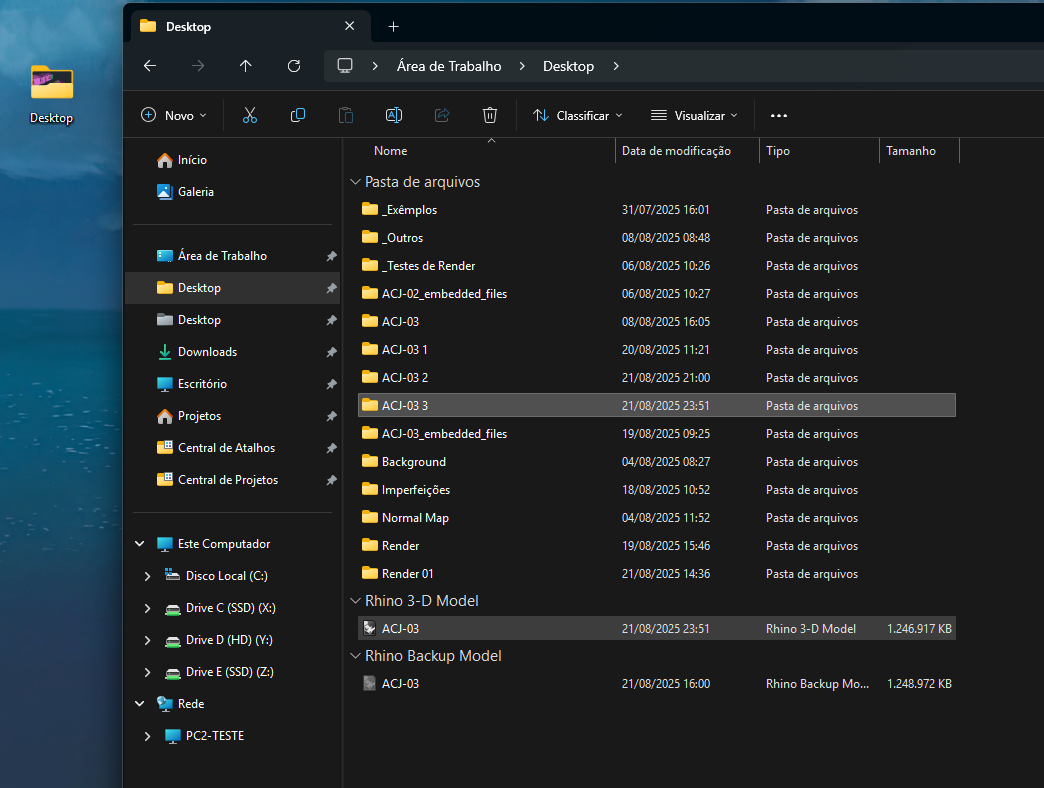Screen dimensions: 1044x788
Task: Open Início in the navigation pane
Action: [x=192, y=160]
